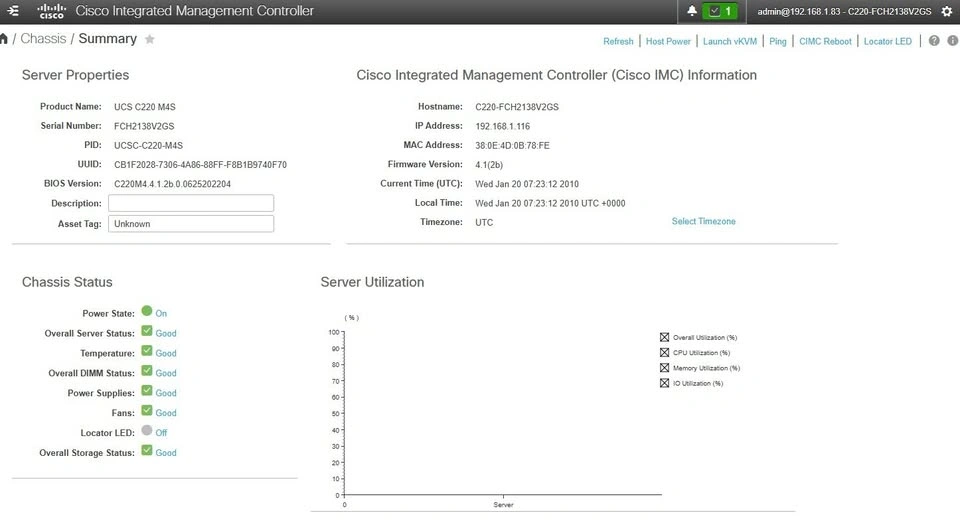
Task: Click Temperature status check icon
Action: 147,351
